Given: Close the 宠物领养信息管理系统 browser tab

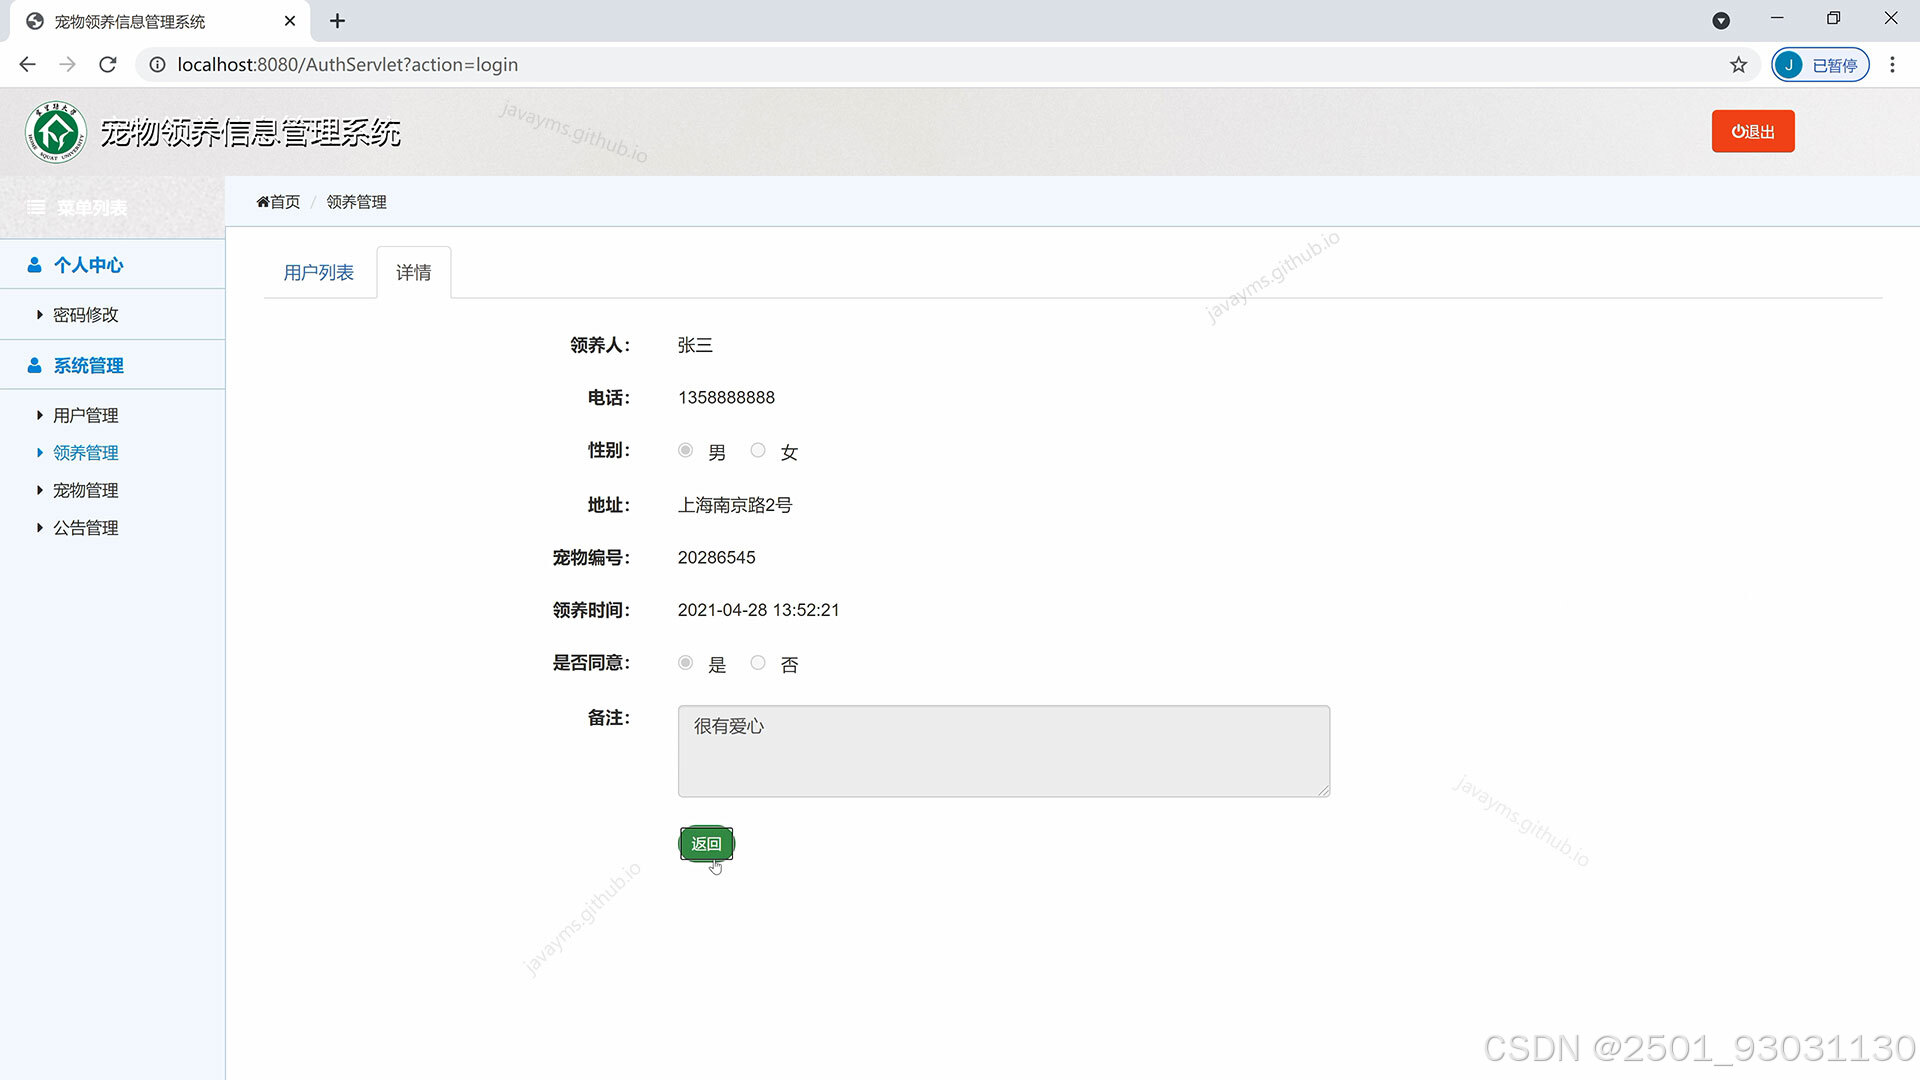Looking at the screenshot, I should (x=290, y=21).
